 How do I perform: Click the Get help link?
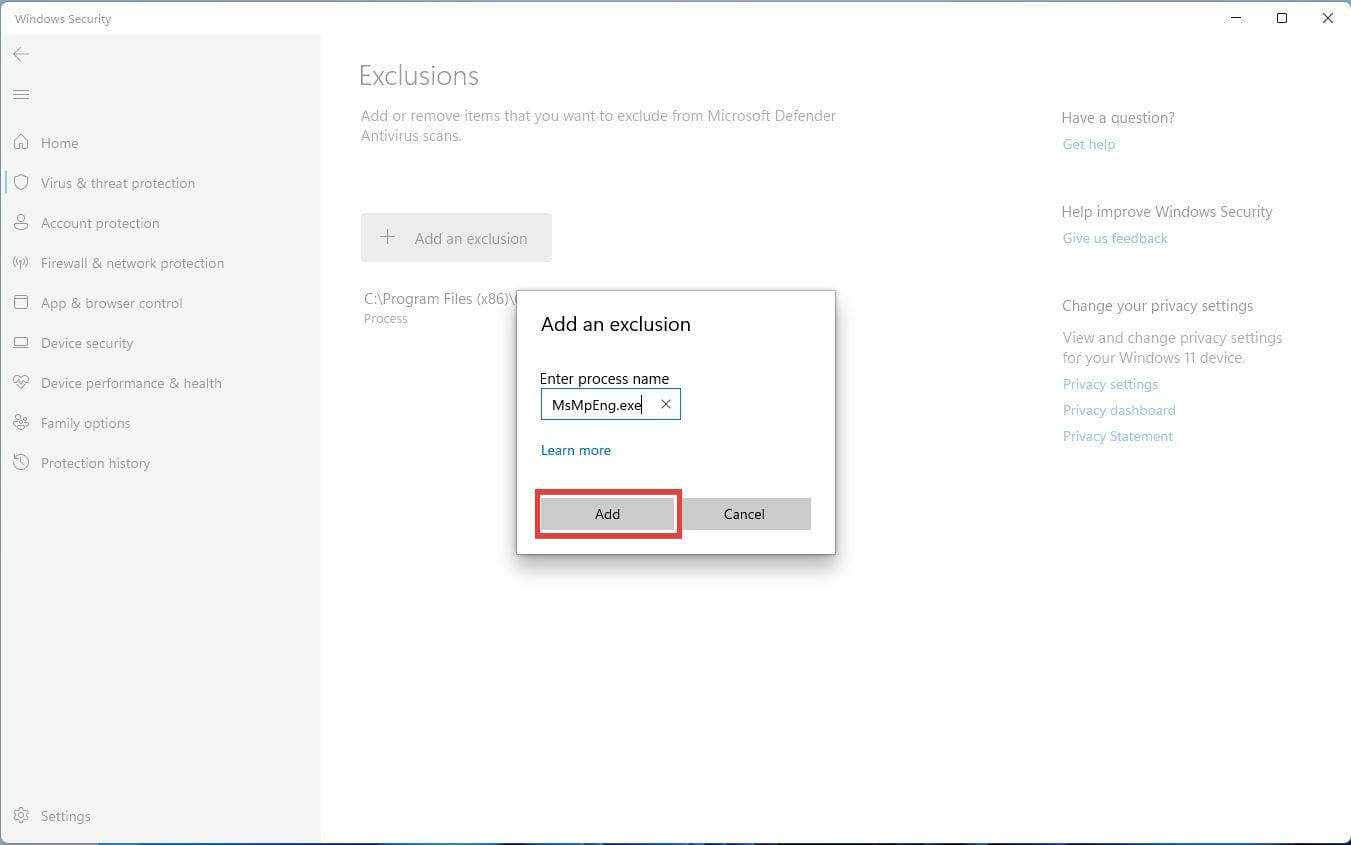[x=1088, y=144]
